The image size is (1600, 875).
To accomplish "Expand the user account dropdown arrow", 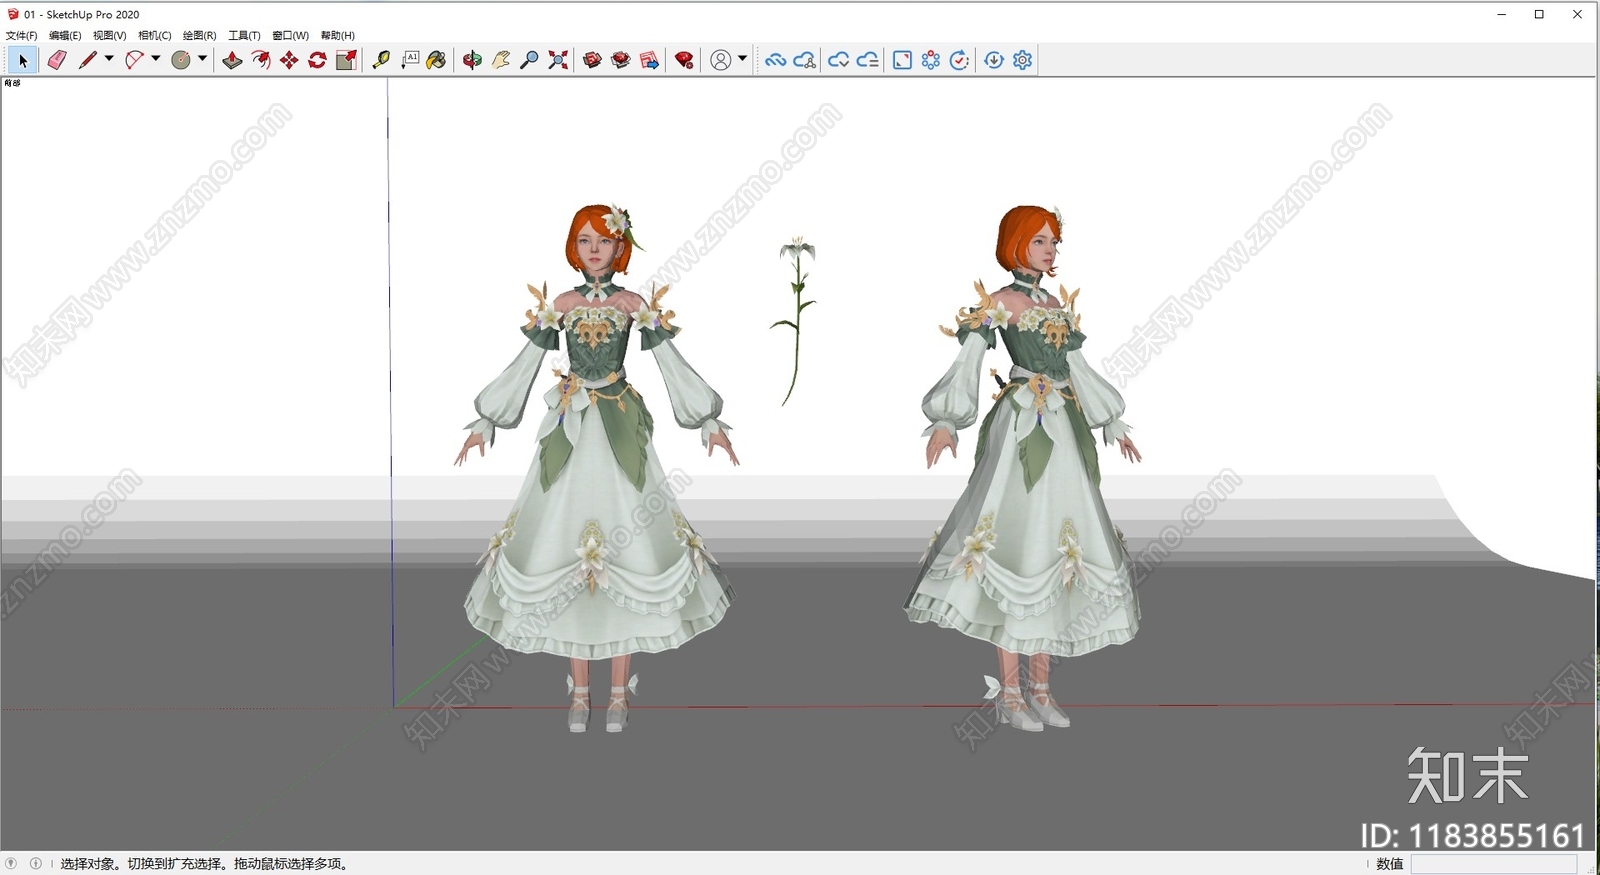I will coord(742,59).
